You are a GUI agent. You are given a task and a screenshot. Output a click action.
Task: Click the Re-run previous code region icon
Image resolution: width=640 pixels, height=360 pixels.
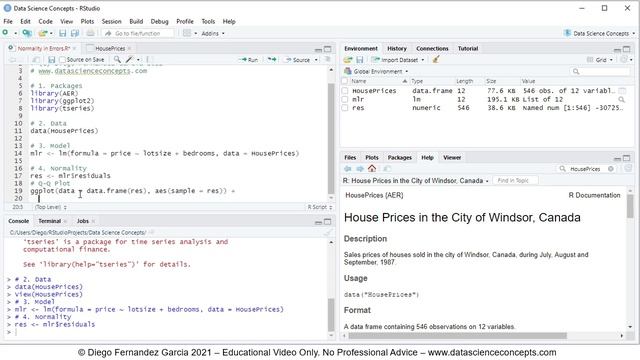(272, 60)
